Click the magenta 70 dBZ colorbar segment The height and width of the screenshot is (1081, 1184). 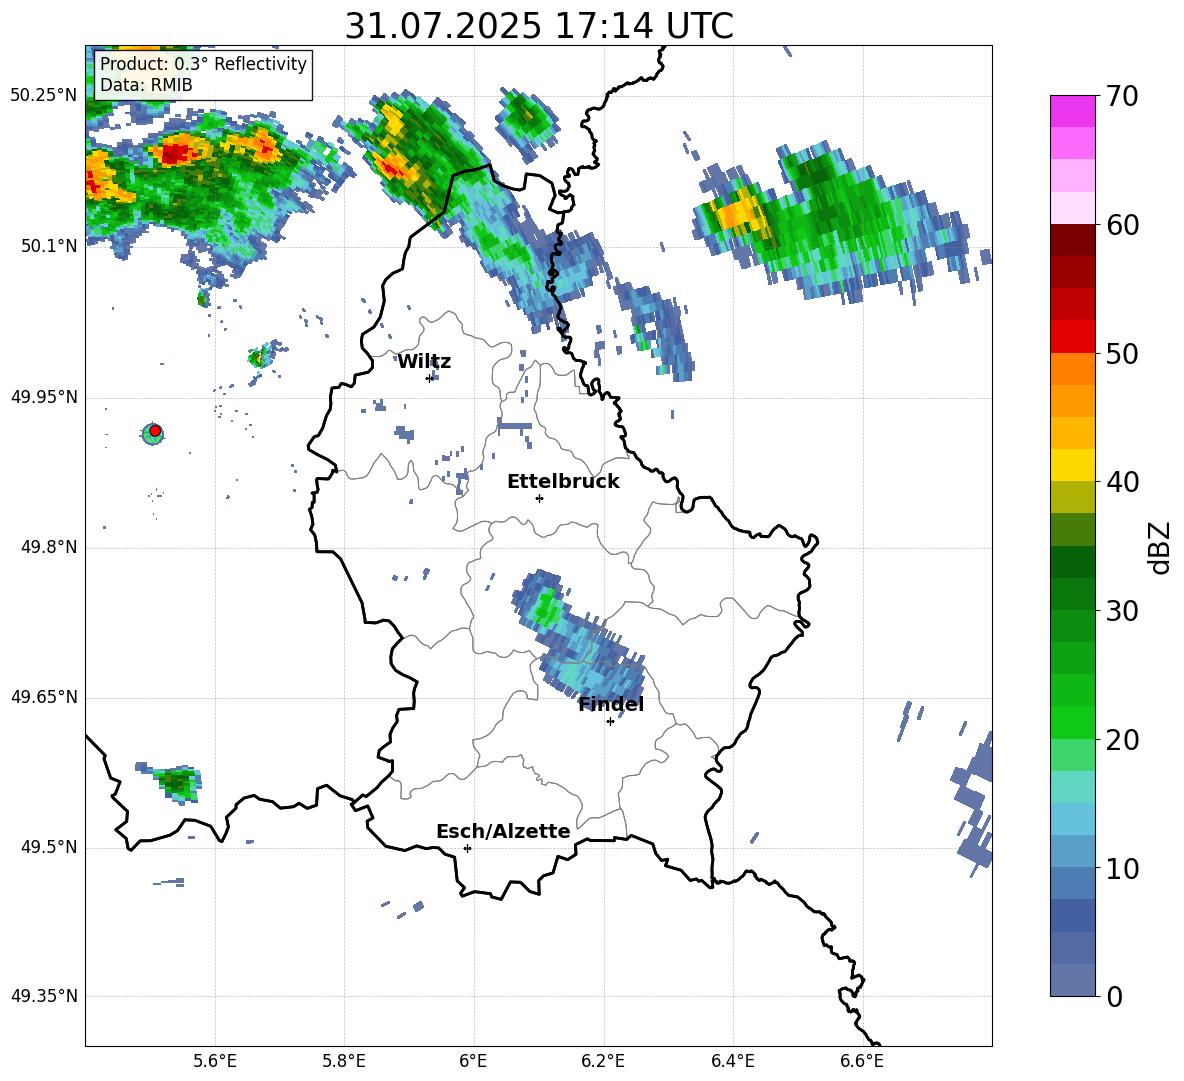(x=1072, y=111)
